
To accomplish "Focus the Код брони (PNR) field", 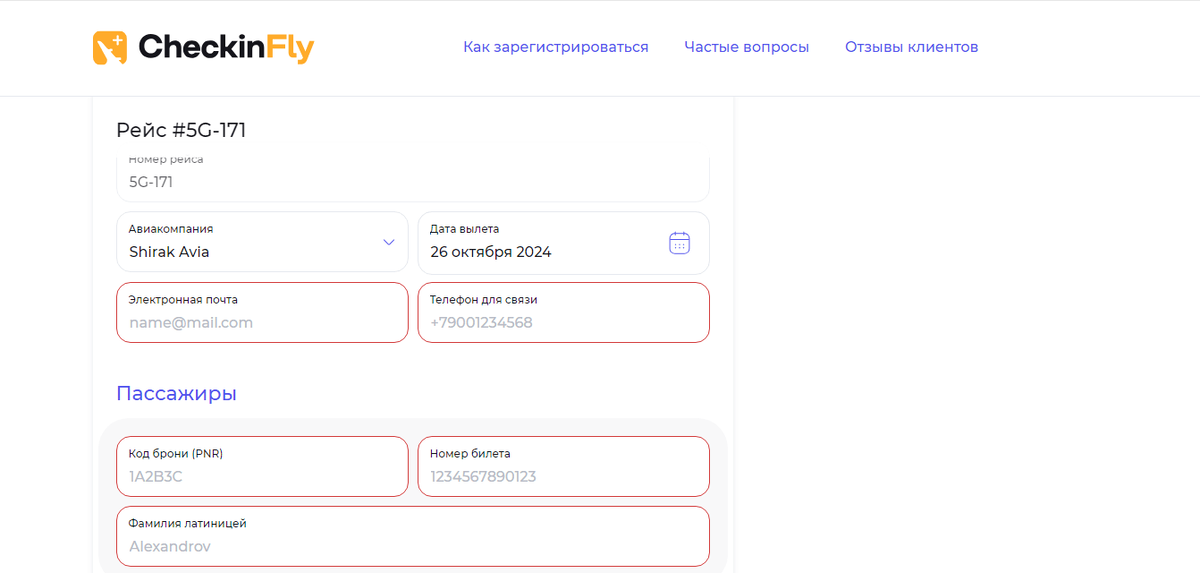I will click(x=262, y=466).
